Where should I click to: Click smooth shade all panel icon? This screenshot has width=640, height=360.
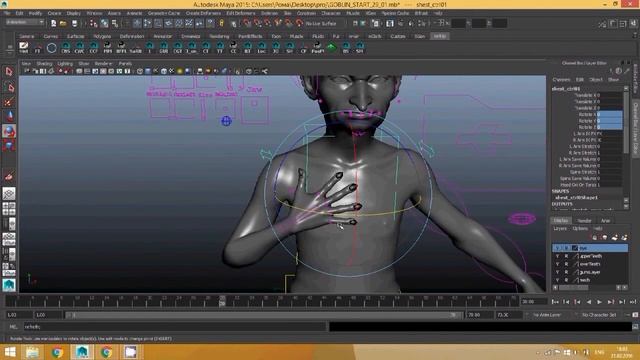[148, 71]
